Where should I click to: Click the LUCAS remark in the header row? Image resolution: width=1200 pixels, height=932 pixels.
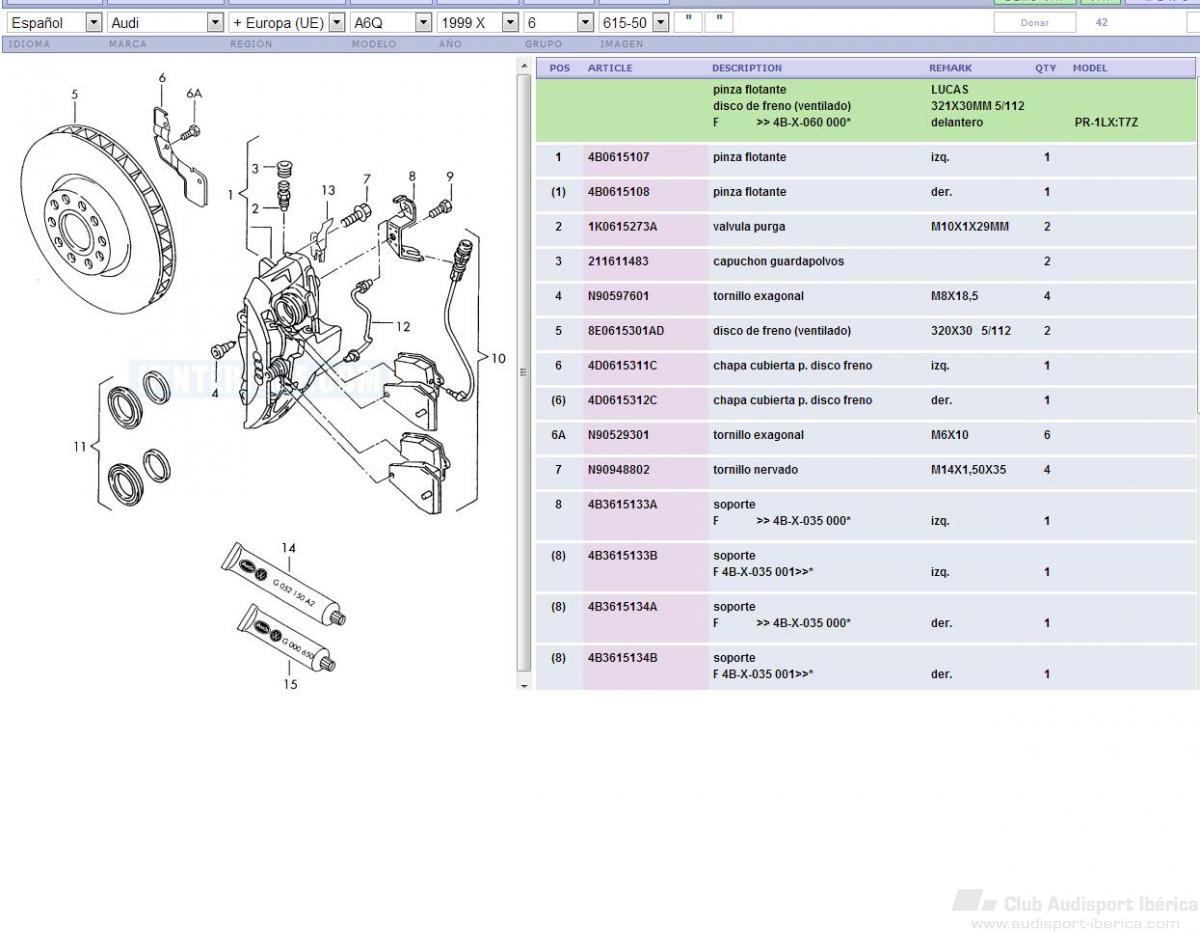pyautogui.click(x=949, y=90)
